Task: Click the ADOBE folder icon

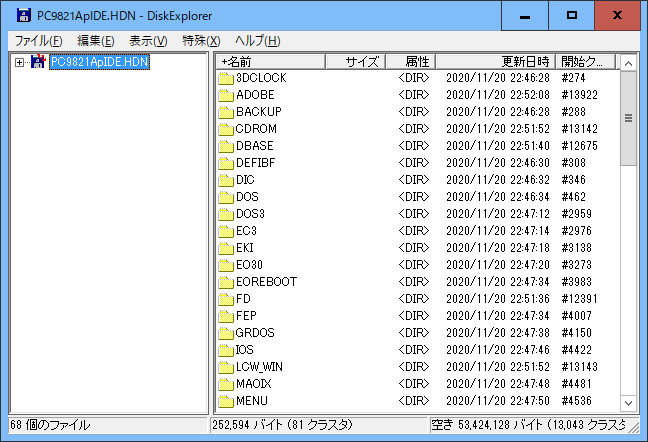Action: click(225, 94)
